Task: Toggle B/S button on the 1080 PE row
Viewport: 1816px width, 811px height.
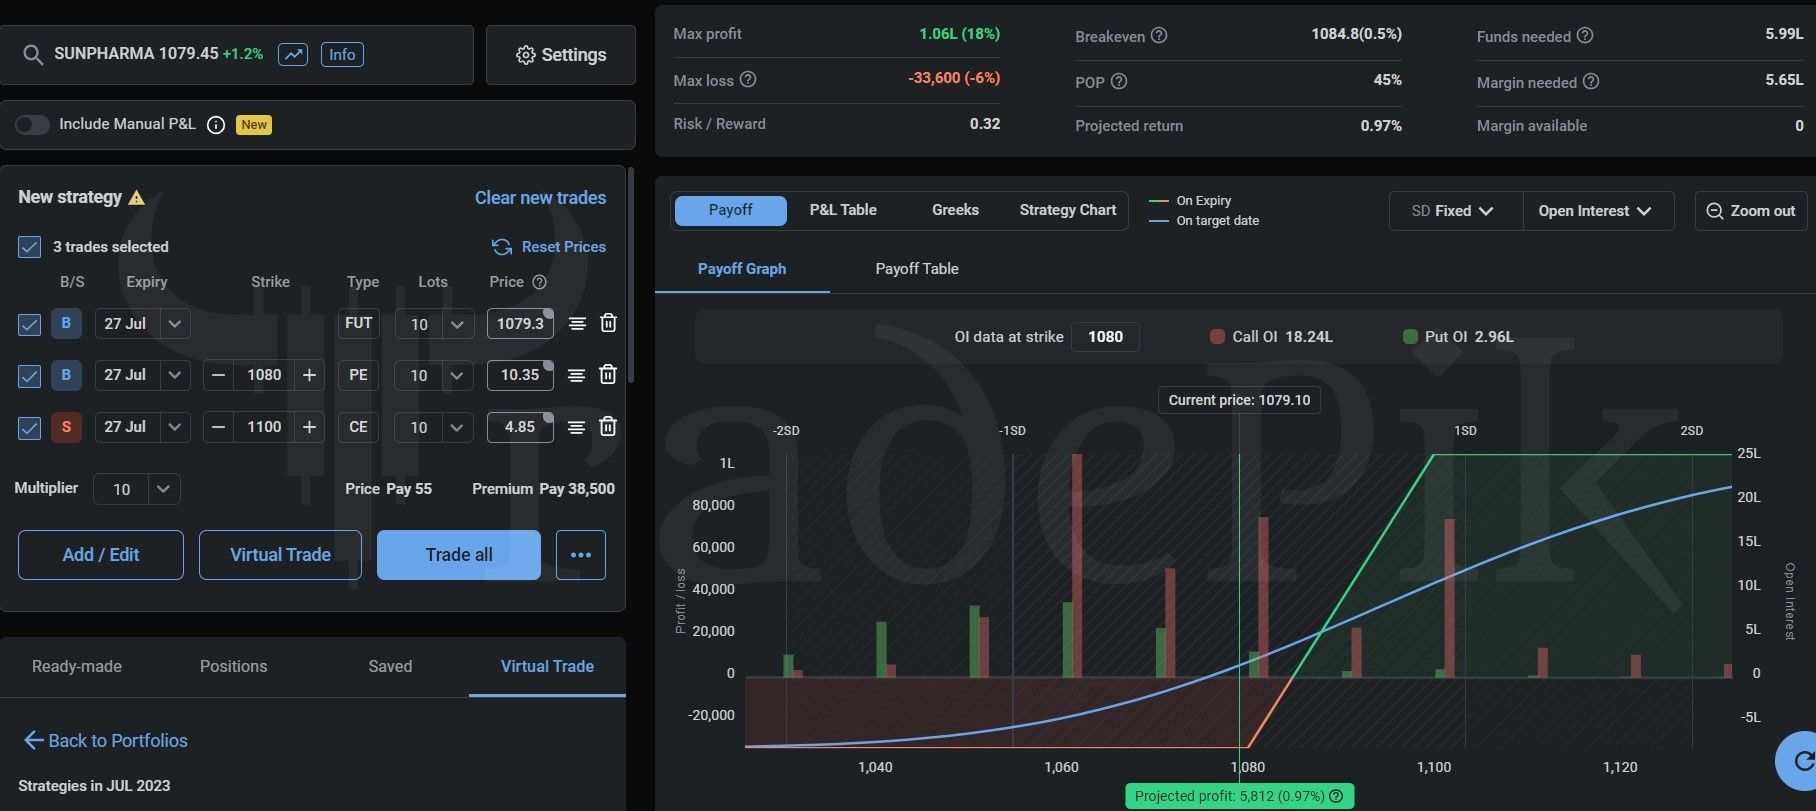Action: [x=66, y=375]
